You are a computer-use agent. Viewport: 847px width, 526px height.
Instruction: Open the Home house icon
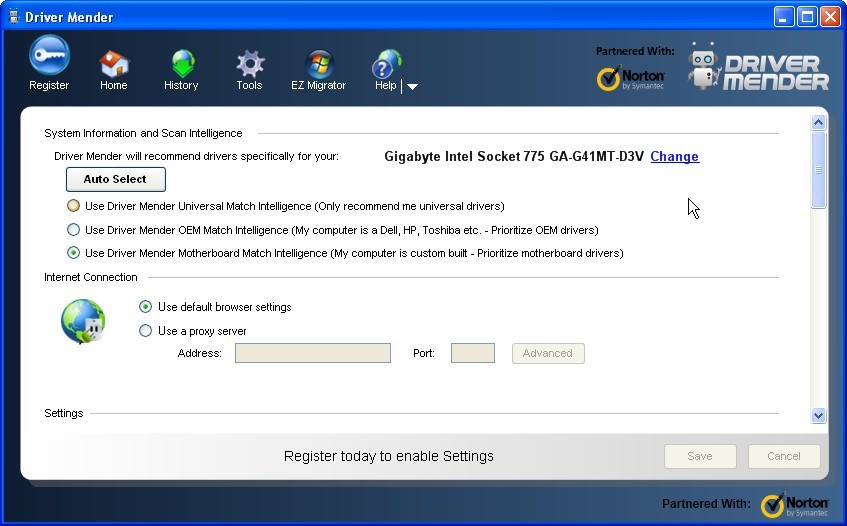click(x=113, y=63)
